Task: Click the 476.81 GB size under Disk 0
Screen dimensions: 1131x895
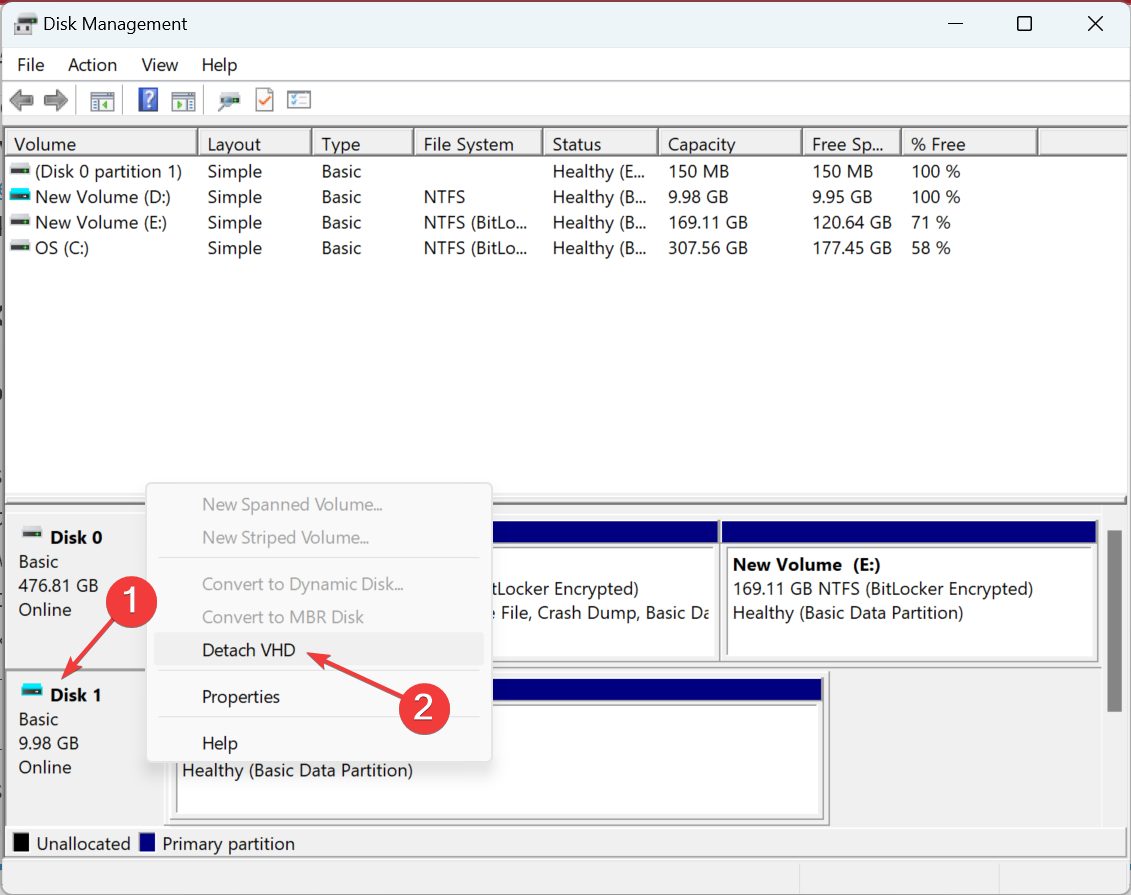Action: click(58, 586)
